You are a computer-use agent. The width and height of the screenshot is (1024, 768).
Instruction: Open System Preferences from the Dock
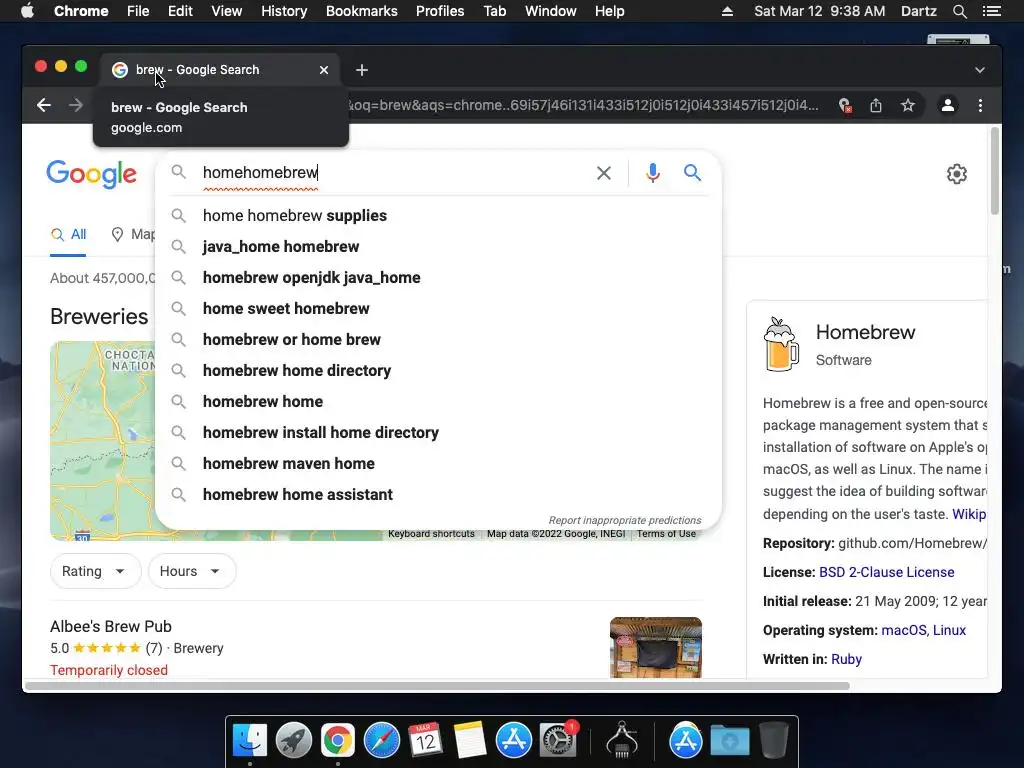pos(558,741)
